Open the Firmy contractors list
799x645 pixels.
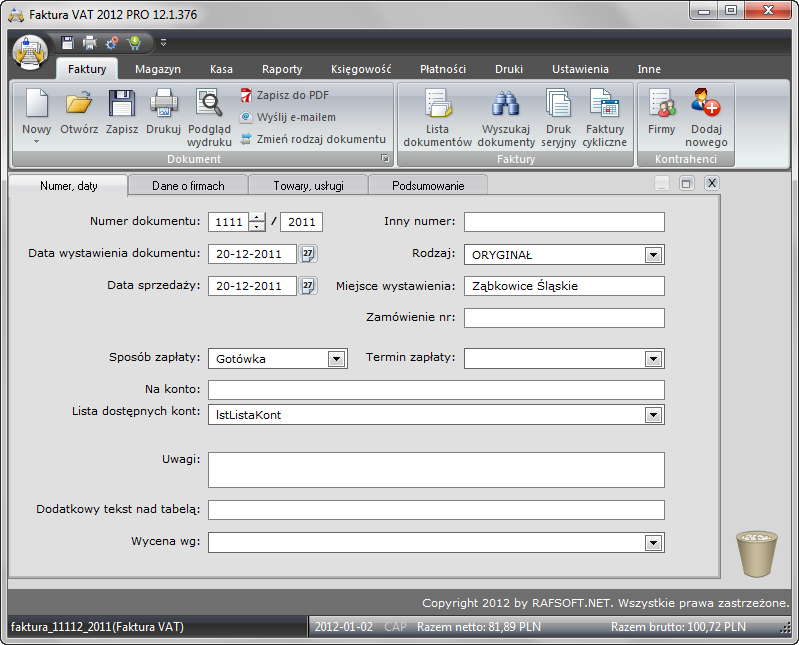click(x=661, y=112)
